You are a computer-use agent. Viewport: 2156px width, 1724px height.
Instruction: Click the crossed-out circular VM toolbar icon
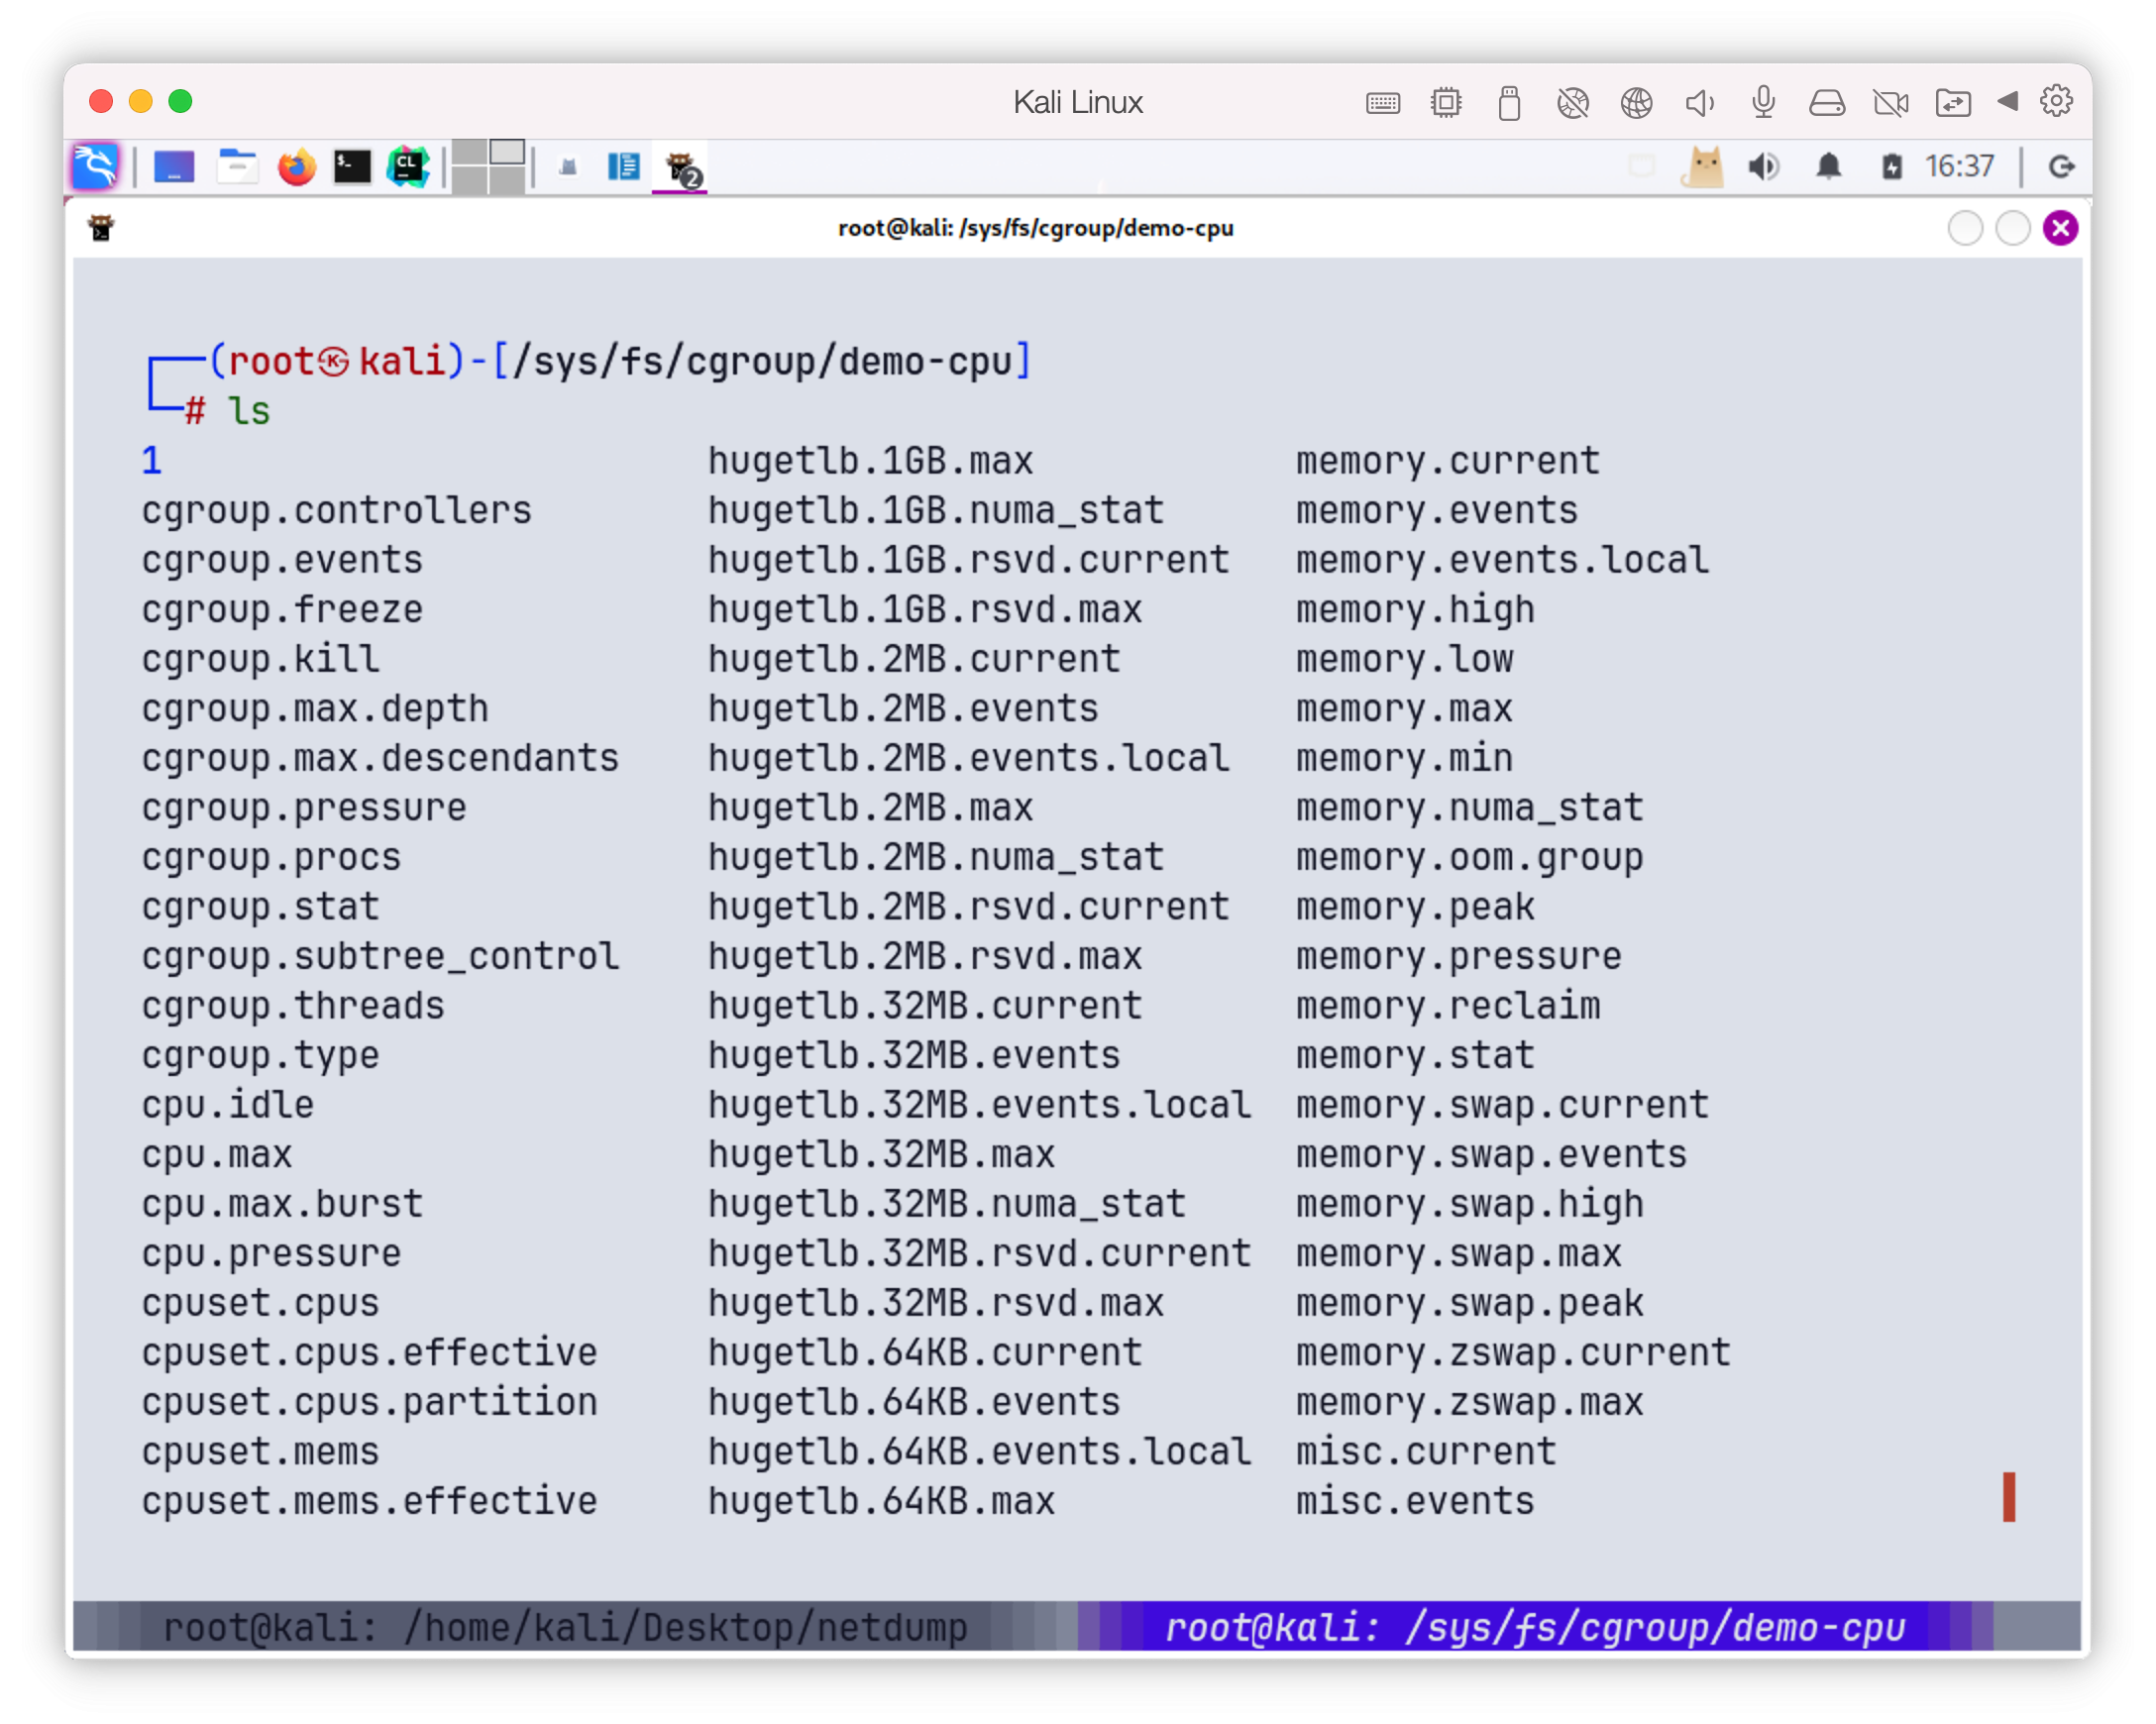pyautogui.click(x=1573, y=102)
